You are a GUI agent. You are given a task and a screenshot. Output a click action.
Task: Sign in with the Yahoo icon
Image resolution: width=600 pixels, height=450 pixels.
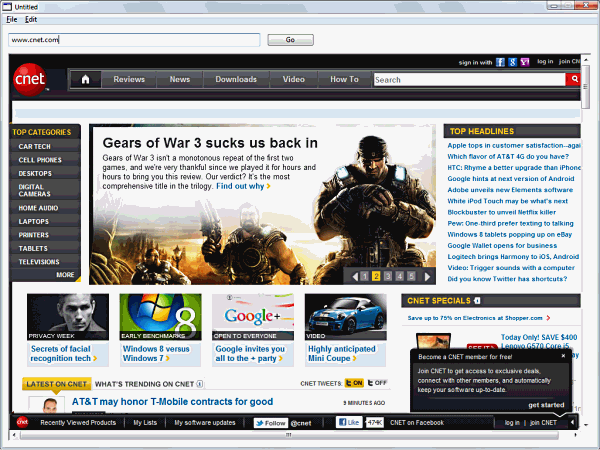pos(523,62)
